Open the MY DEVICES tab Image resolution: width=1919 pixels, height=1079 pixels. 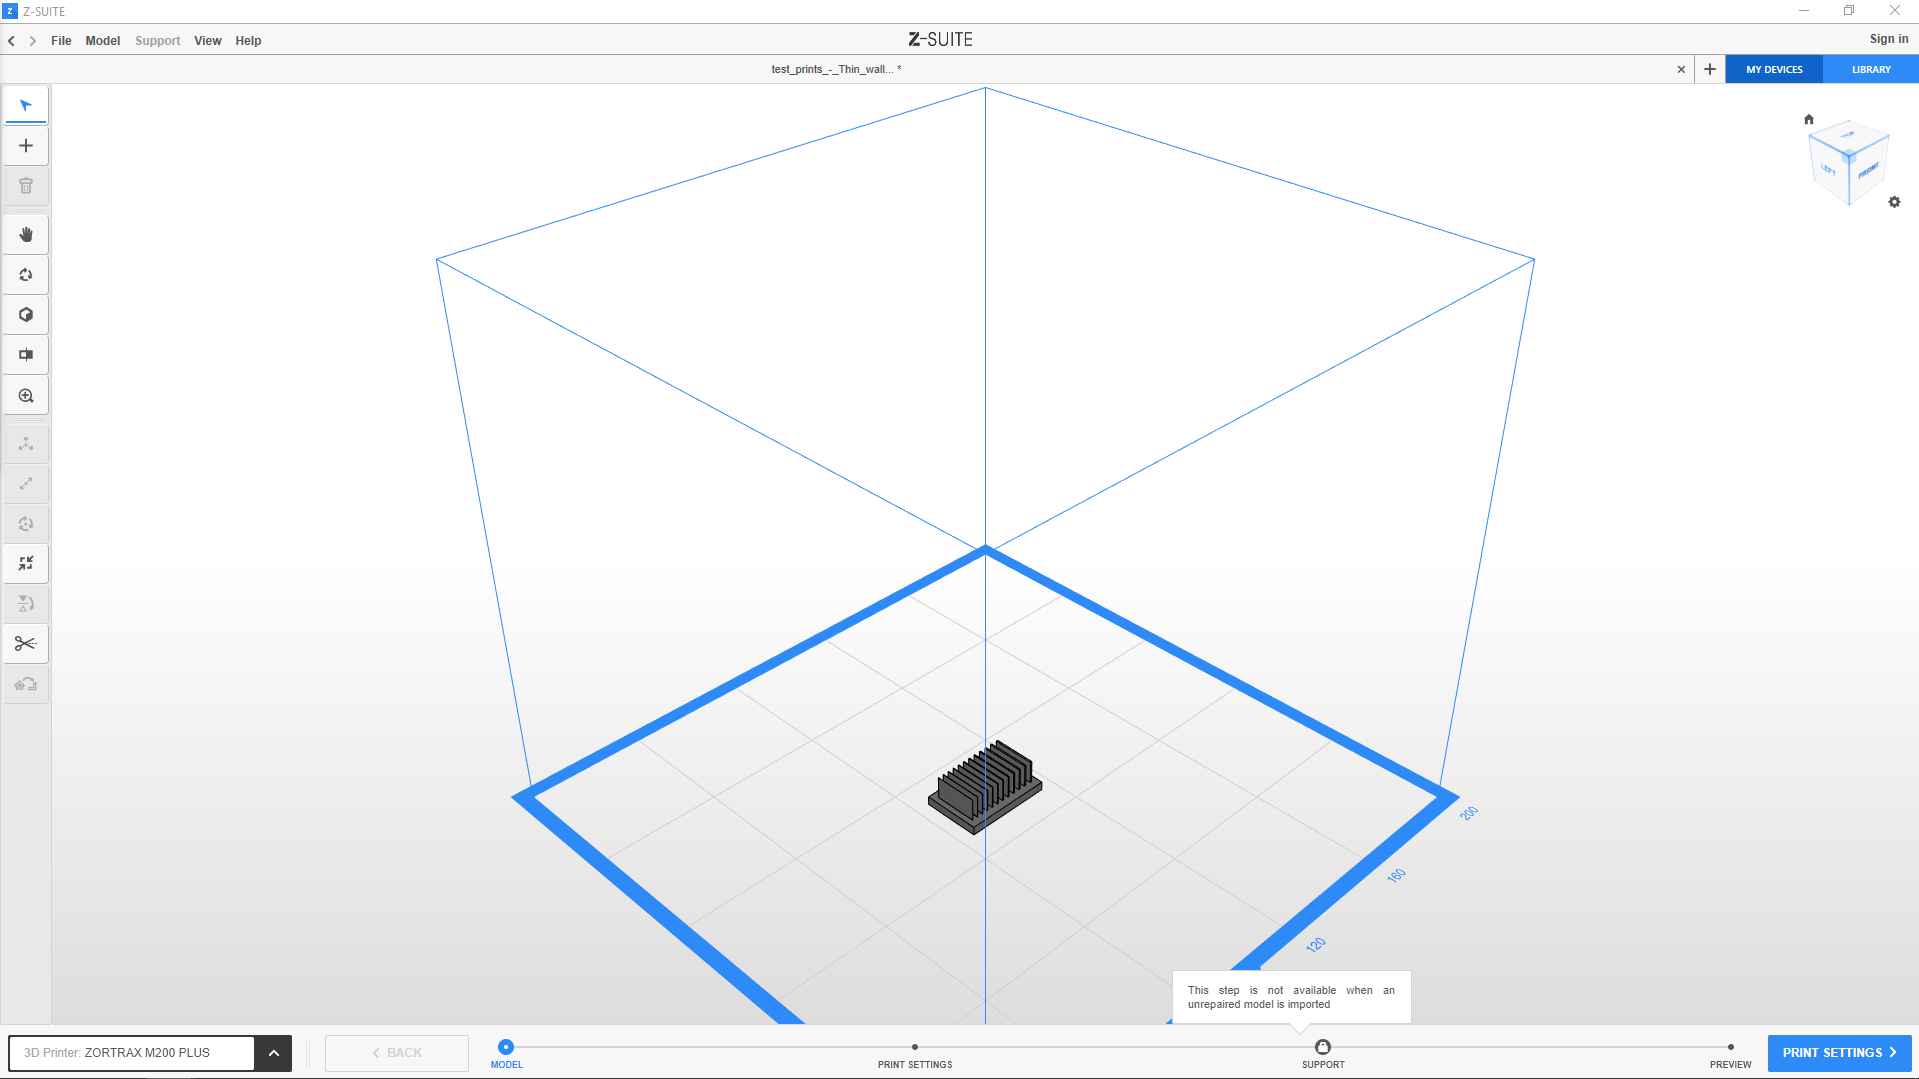pyautogui.click(x=1774, y=70)
